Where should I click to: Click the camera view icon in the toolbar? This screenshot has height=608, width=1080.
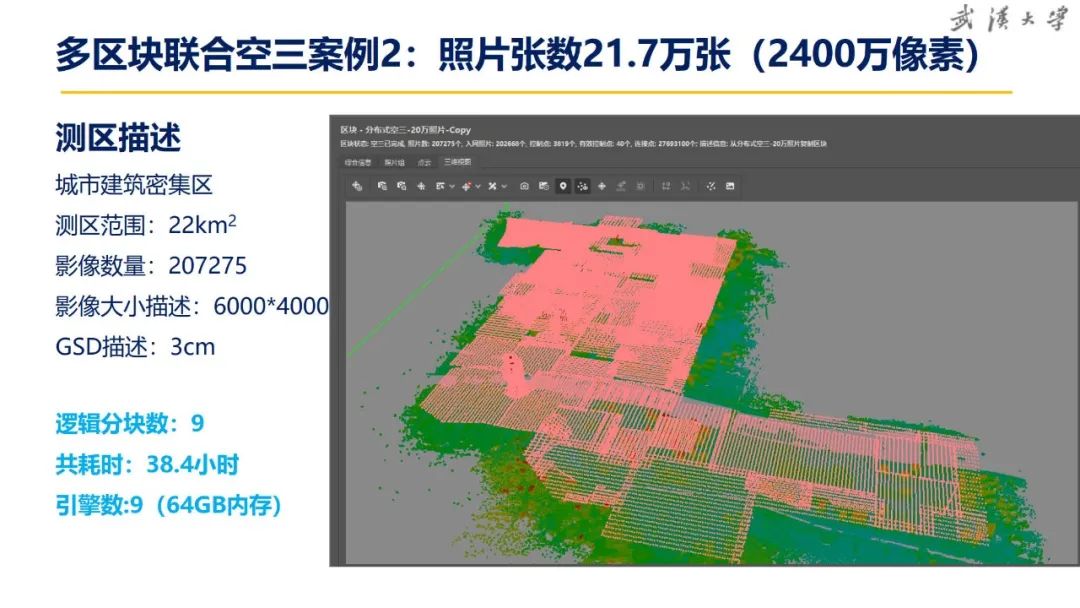point(523,186)
